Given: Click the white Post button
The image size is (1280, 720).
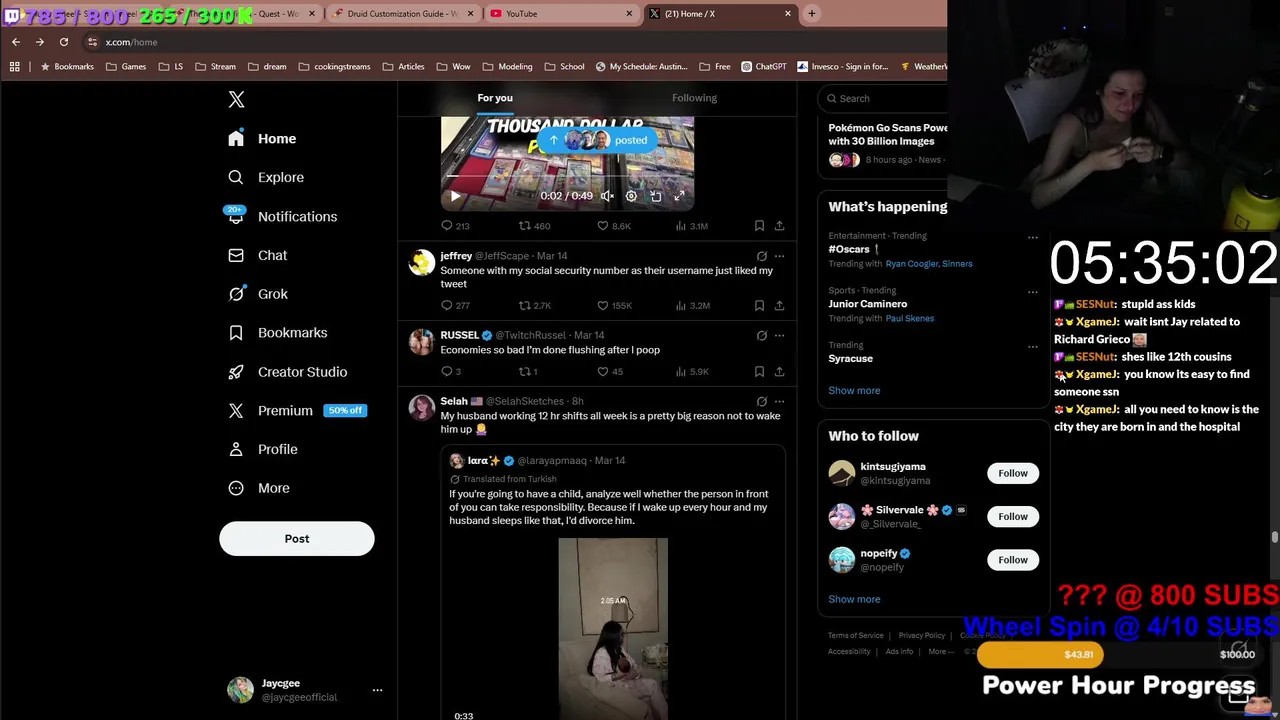Looking at the screenshot, I should pyautogui.click(x=297, y=539).
